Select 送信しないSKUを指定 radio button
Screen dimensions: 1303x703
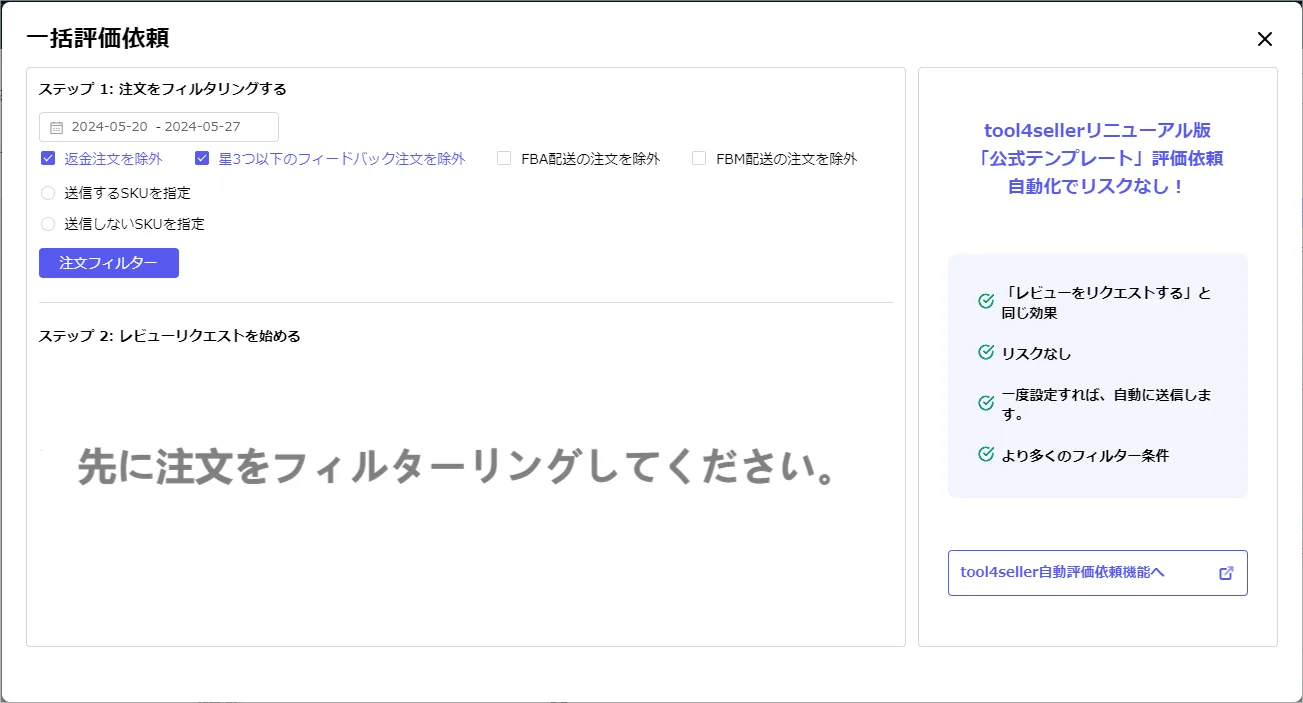click(x=48, y=224)
